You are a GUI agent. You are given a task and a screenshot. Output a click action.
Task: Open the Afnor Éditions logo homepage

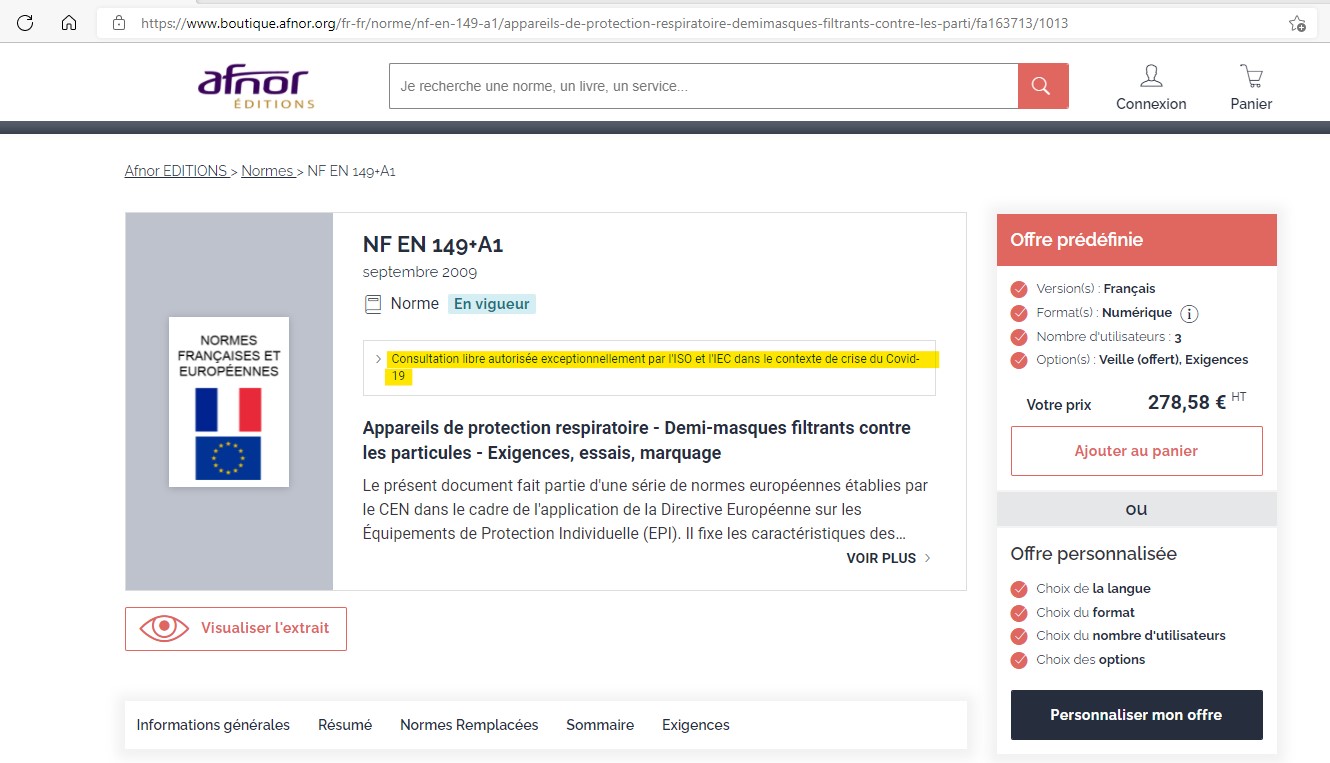click(257, 87)
